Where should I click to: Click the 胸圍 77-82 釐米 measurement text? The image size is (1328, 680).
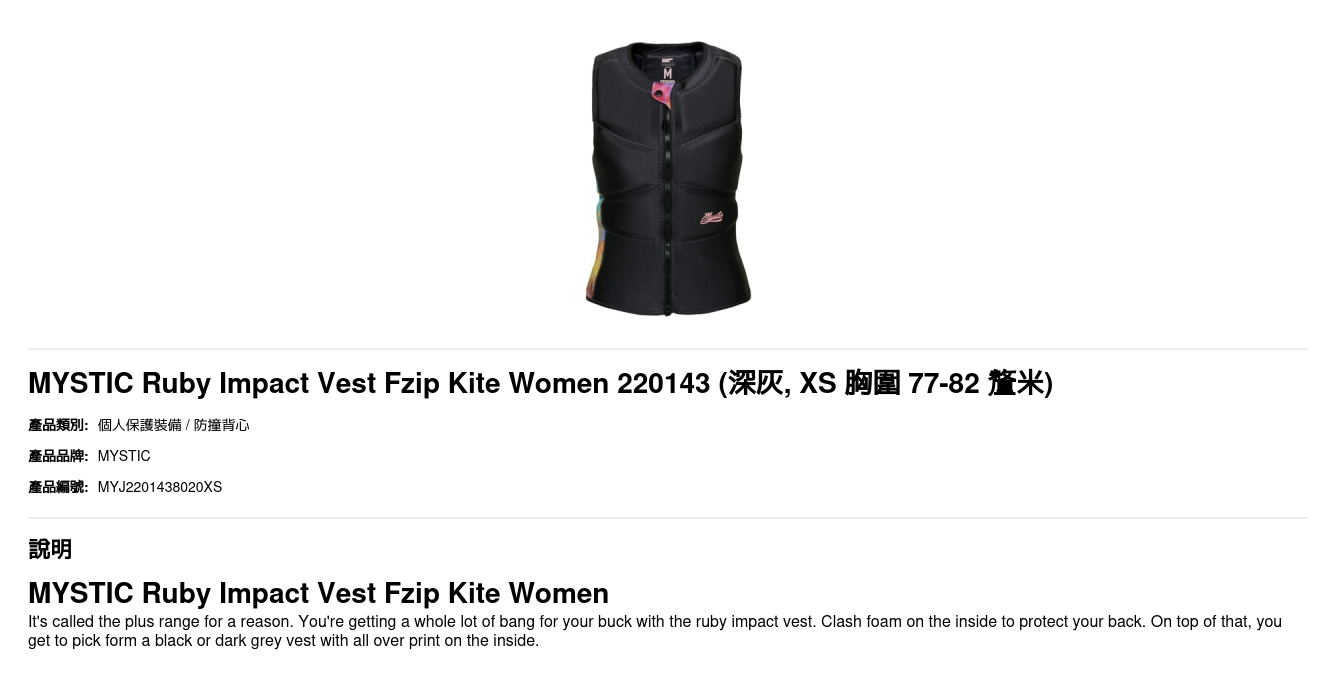[945, 383]
